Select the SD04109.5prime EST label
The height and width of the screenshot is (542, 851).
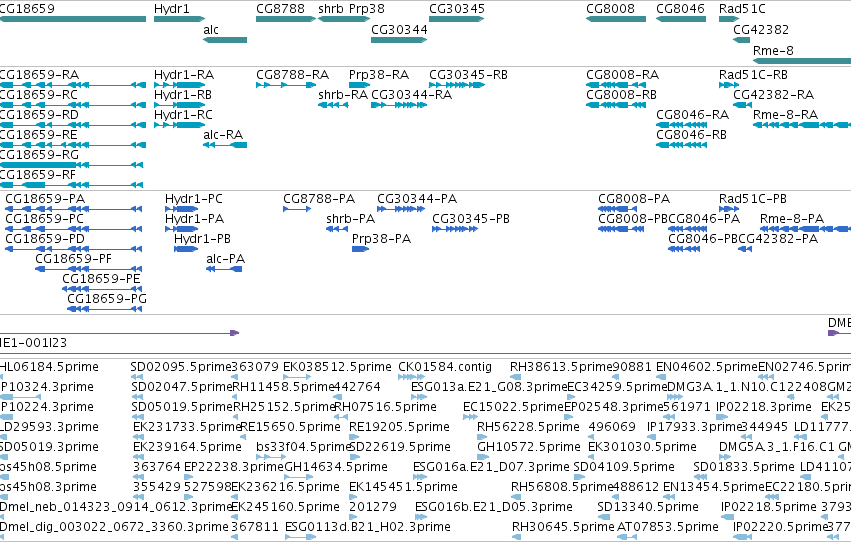pos(624,467)
